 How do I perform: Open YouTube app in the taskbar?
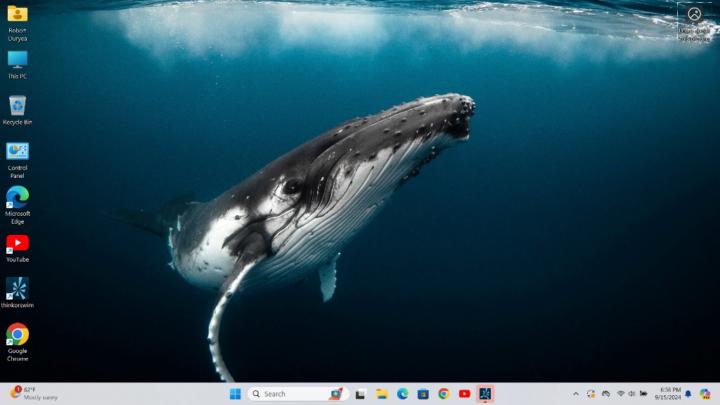coord(464,394)
